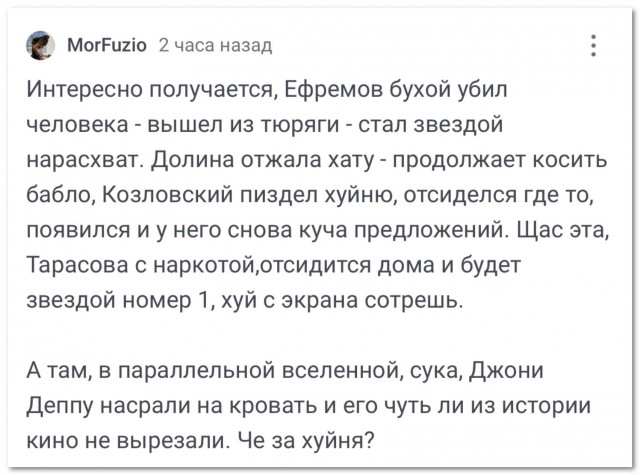This screenshot has height=475, width=640.
Task: Open the comment options three-dot menu
Action: pyautogui.click(x=593, y=45)
